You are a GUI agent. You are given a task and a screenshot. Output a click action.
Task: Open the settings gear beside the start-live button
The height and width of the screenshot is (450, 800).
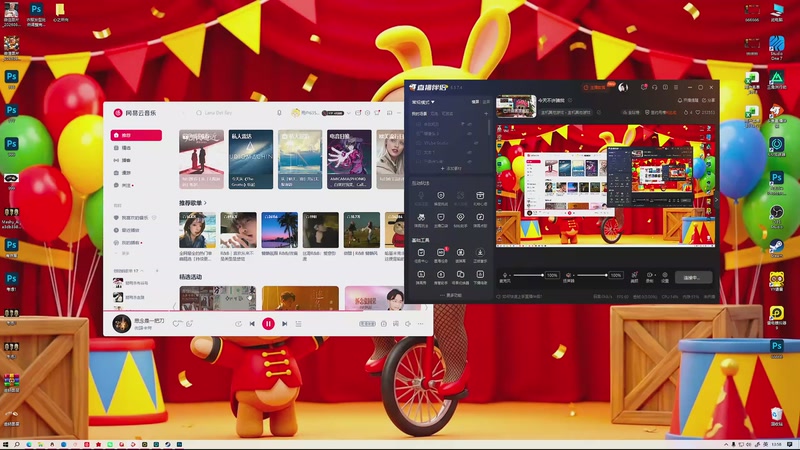665,275
